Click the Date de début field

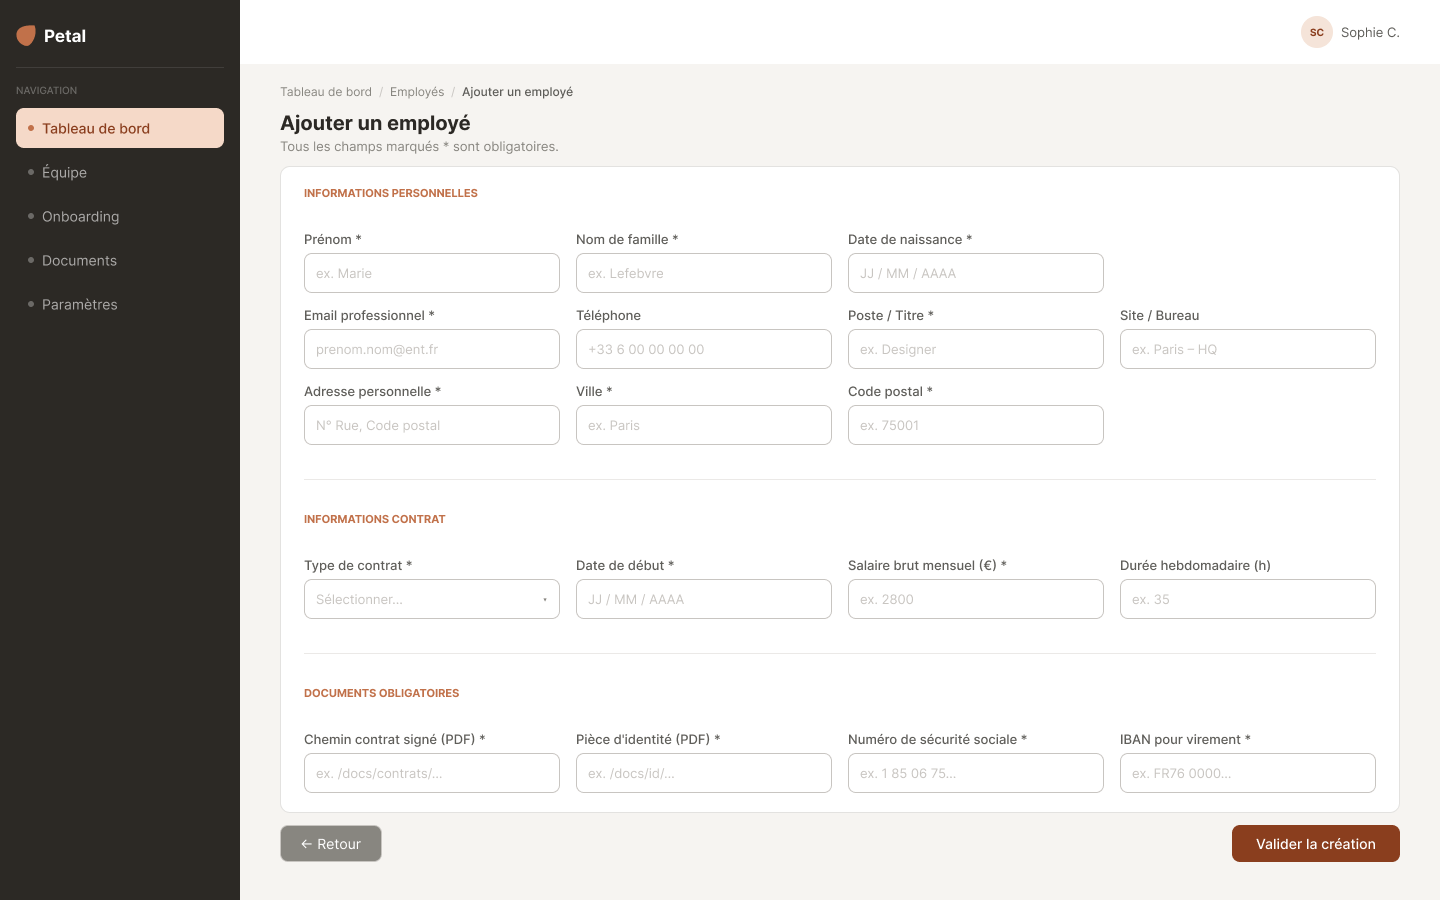point(704,599)
